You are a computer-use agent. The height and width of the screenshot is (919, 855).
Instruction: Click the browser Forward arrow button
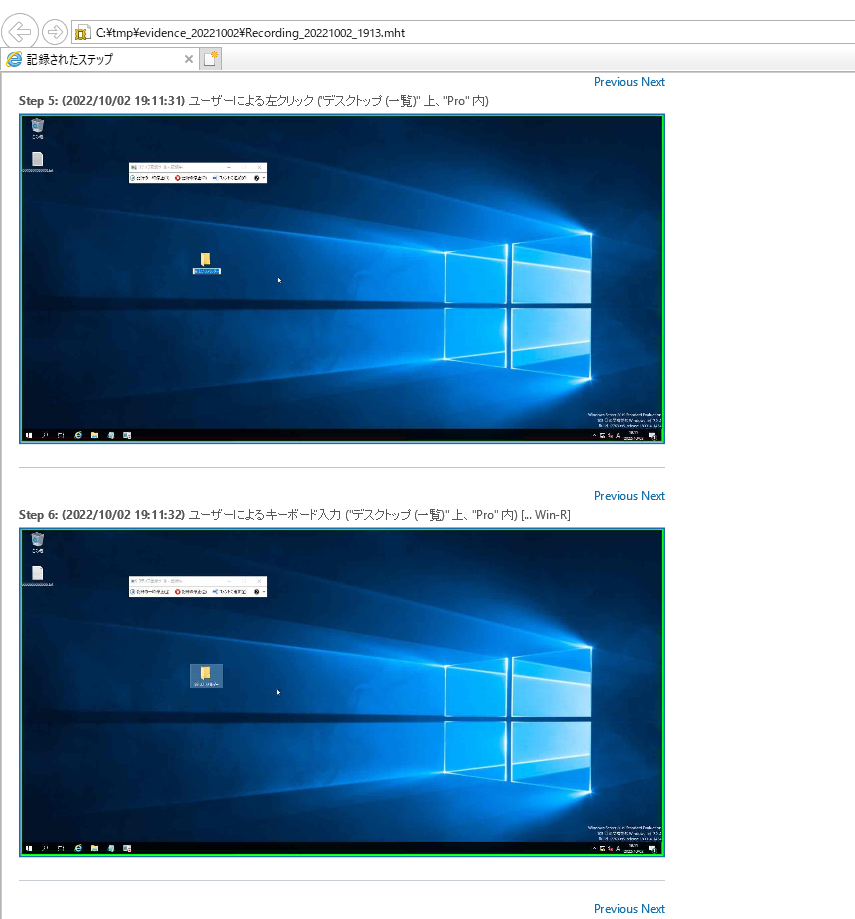pos(55,32)
